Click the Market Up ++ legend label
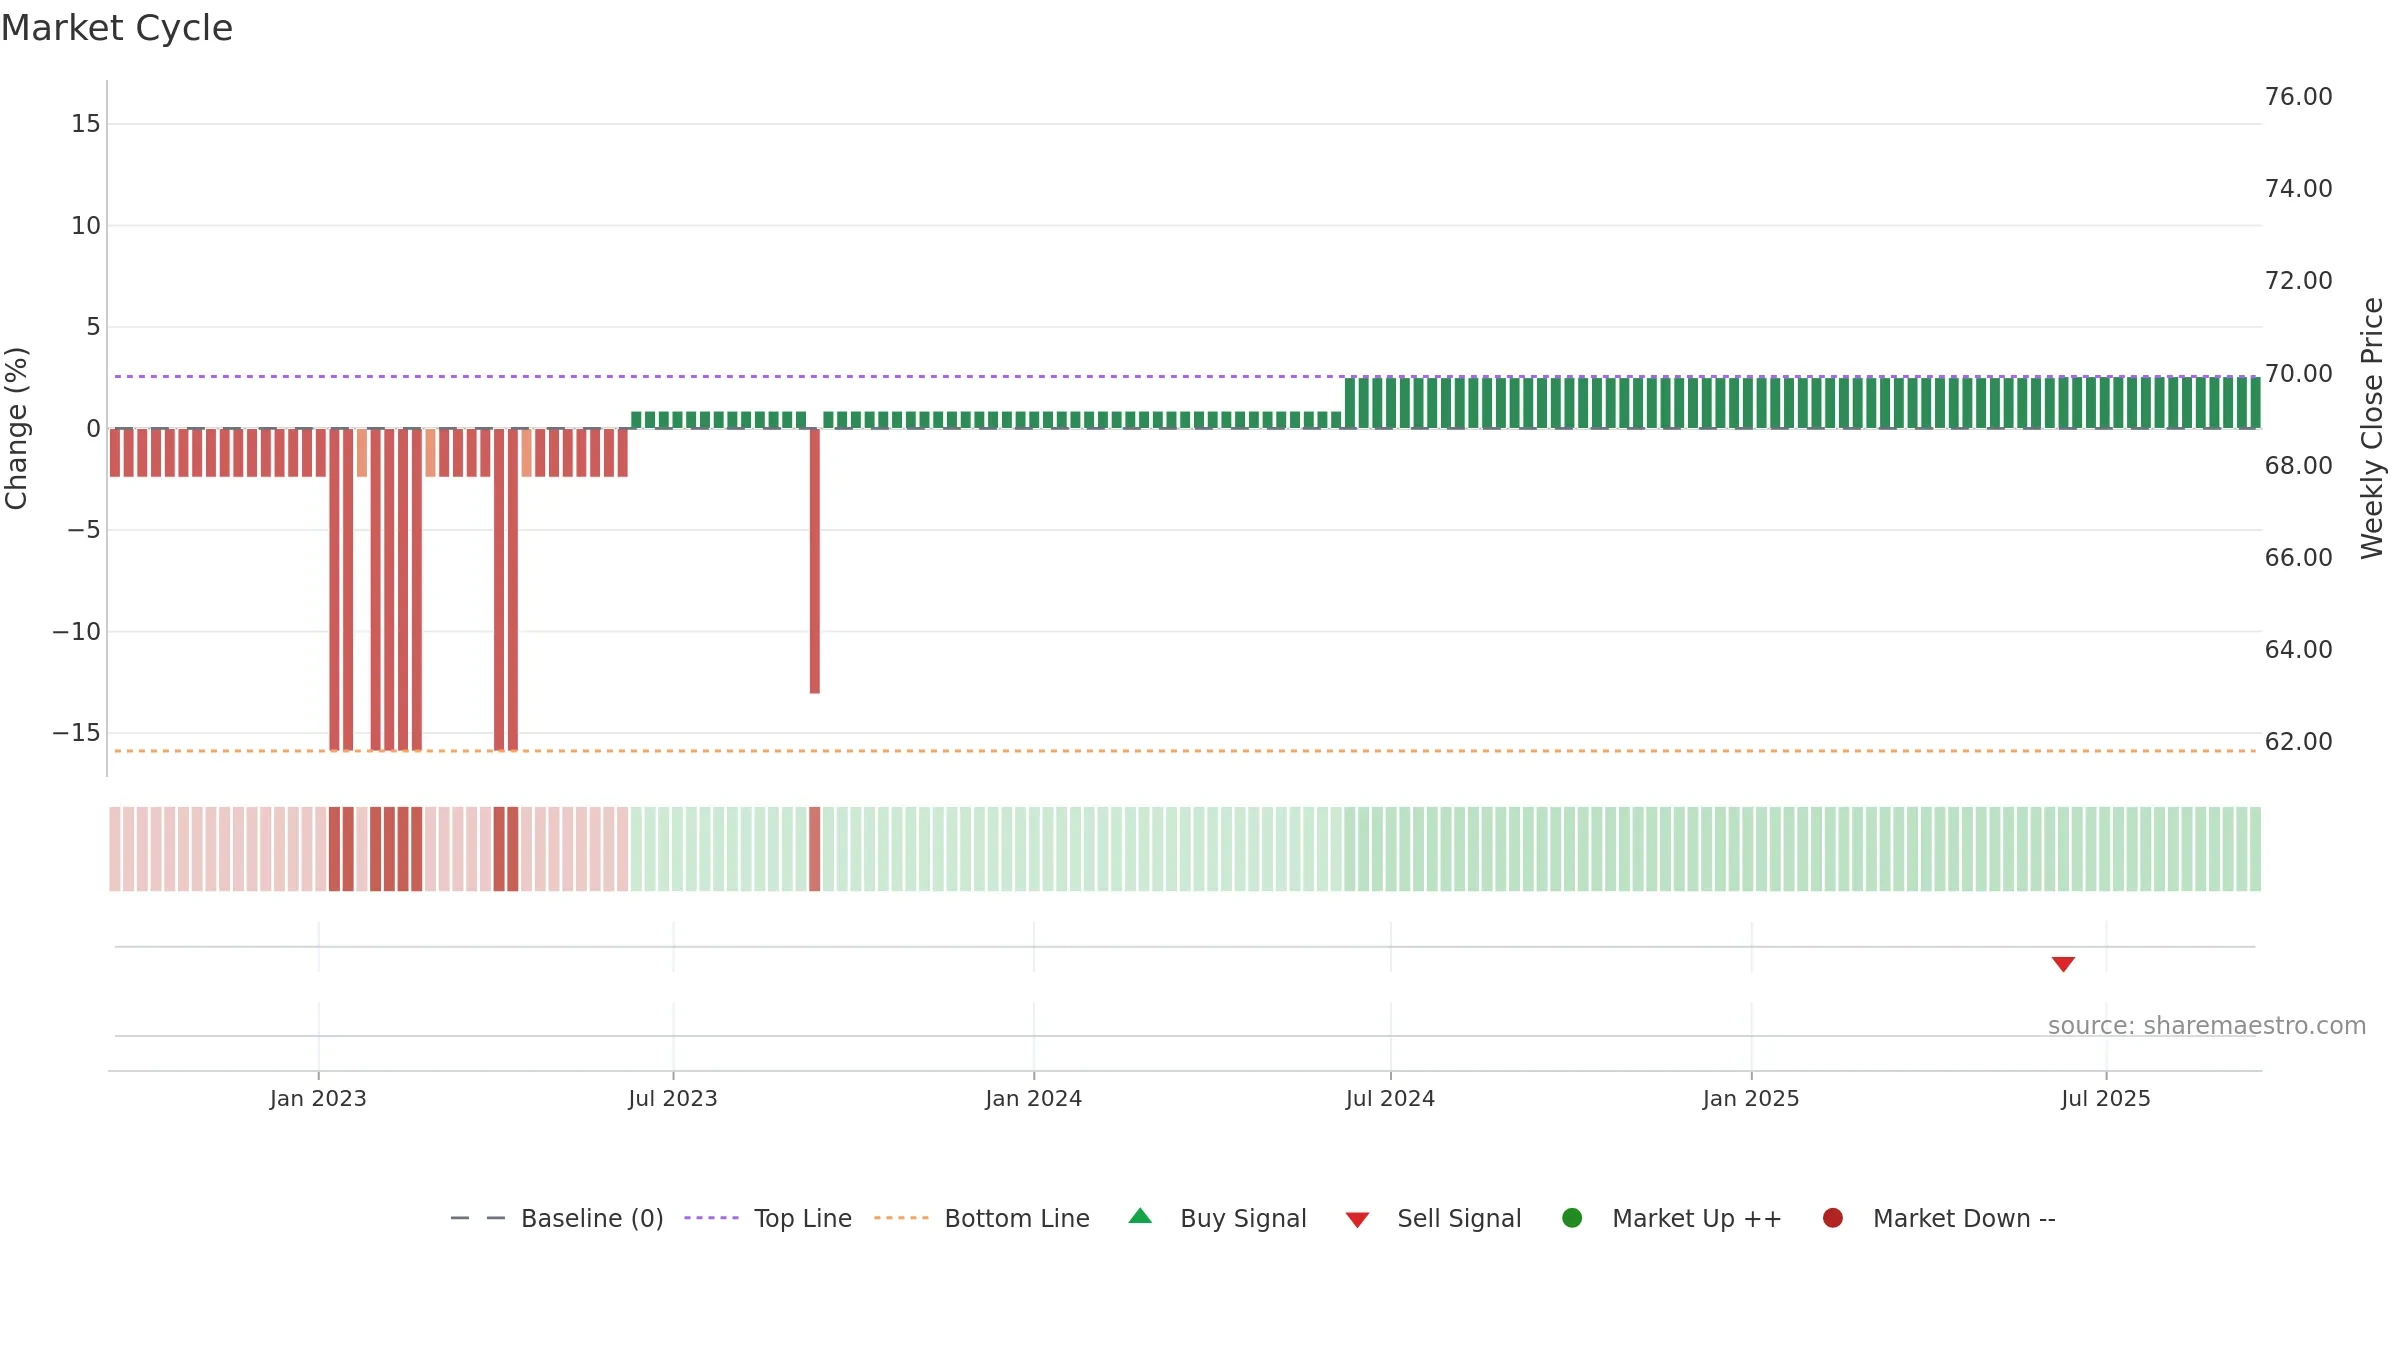This screenshot has width=2400, height=1350. tap(1697, 1218)
